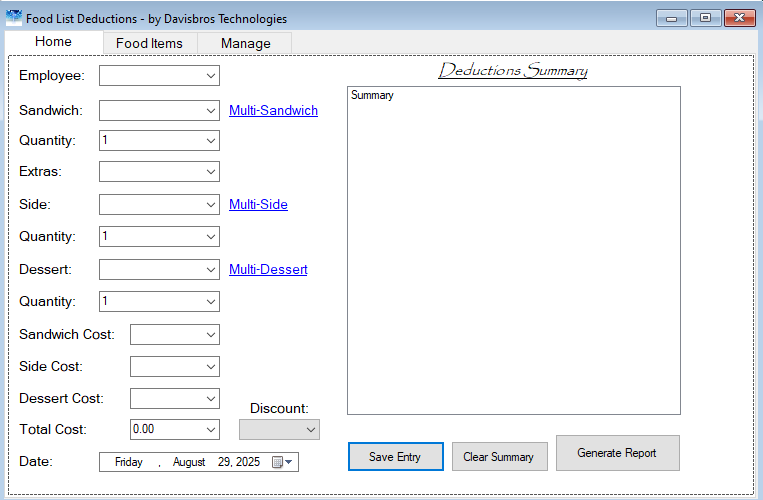Screen dimensions: 763x500
Task: Open the Manage tab
Action: (245, 43)
